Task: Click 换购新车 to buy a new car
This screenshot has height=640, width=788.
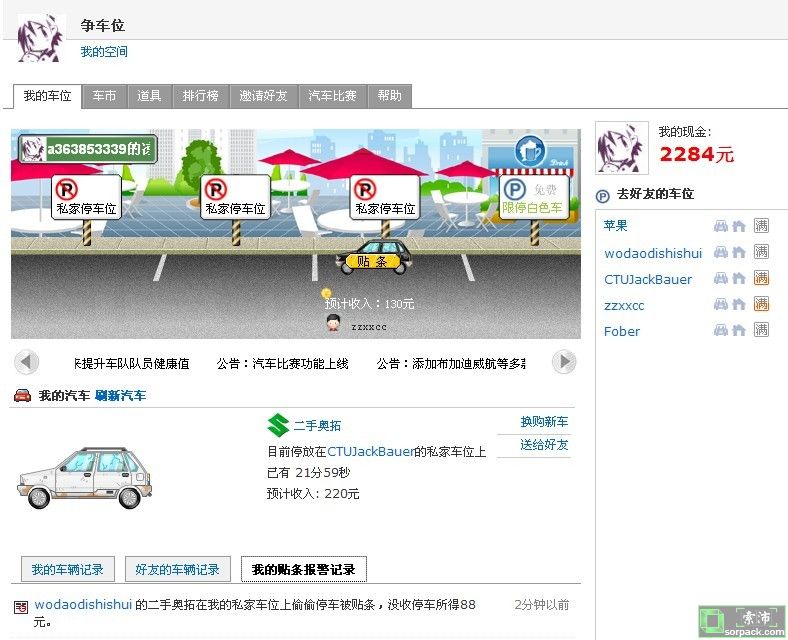Action: point(543,422)
